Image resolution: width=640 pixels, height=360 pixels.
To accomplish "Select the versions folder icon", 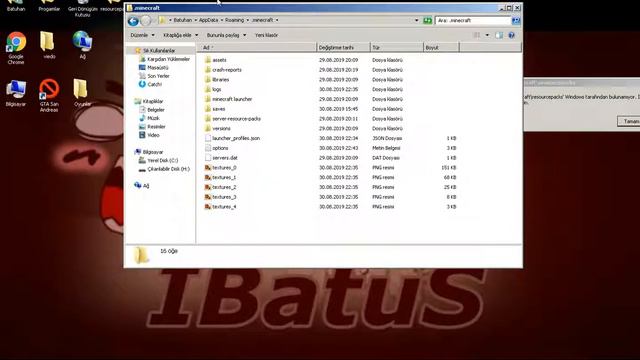I will click(208, 129).
